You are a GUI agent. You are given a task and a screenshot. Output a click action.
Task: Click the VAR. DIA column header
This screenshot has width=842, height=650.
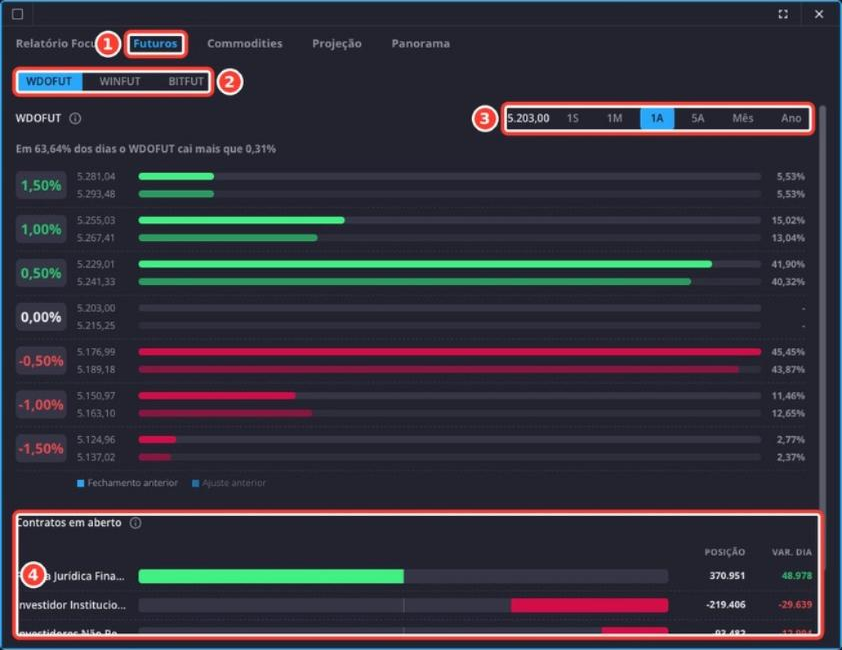click(792, 552)
